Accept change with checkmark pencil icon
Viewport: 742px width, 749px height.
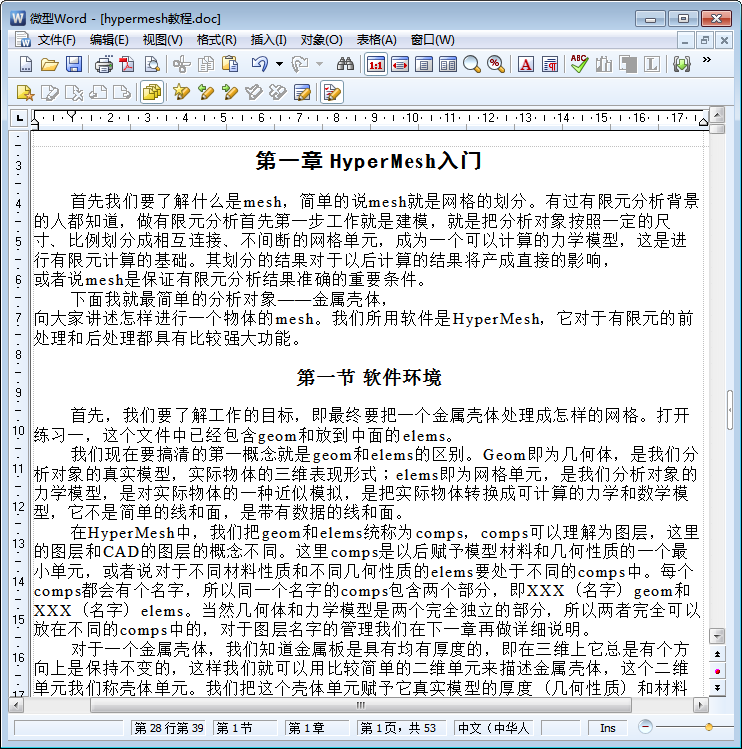point(254,92)
